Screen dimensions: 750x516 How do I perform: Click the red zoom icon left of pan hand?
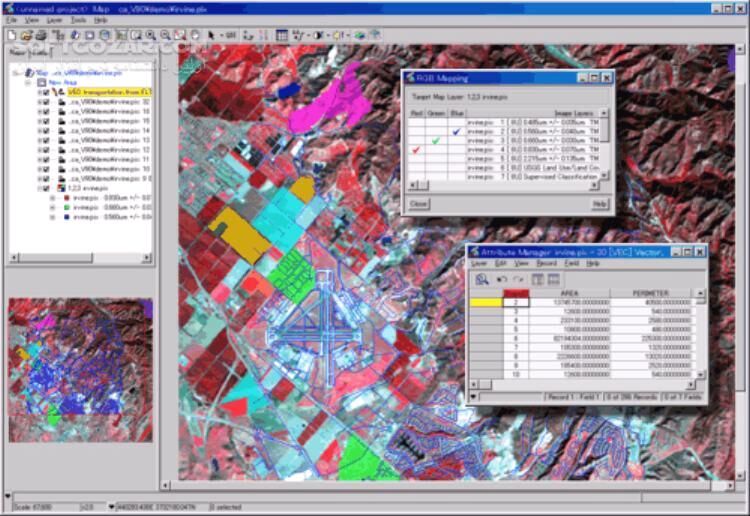(180, 35)
